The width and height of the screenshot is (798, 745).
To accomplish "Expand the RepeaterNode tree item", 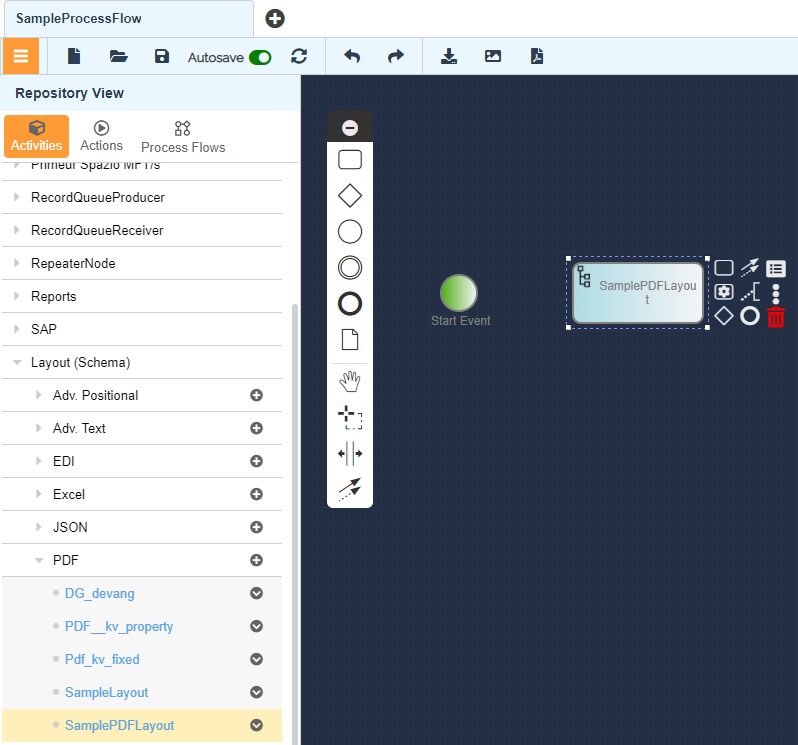I will [17, 263].
